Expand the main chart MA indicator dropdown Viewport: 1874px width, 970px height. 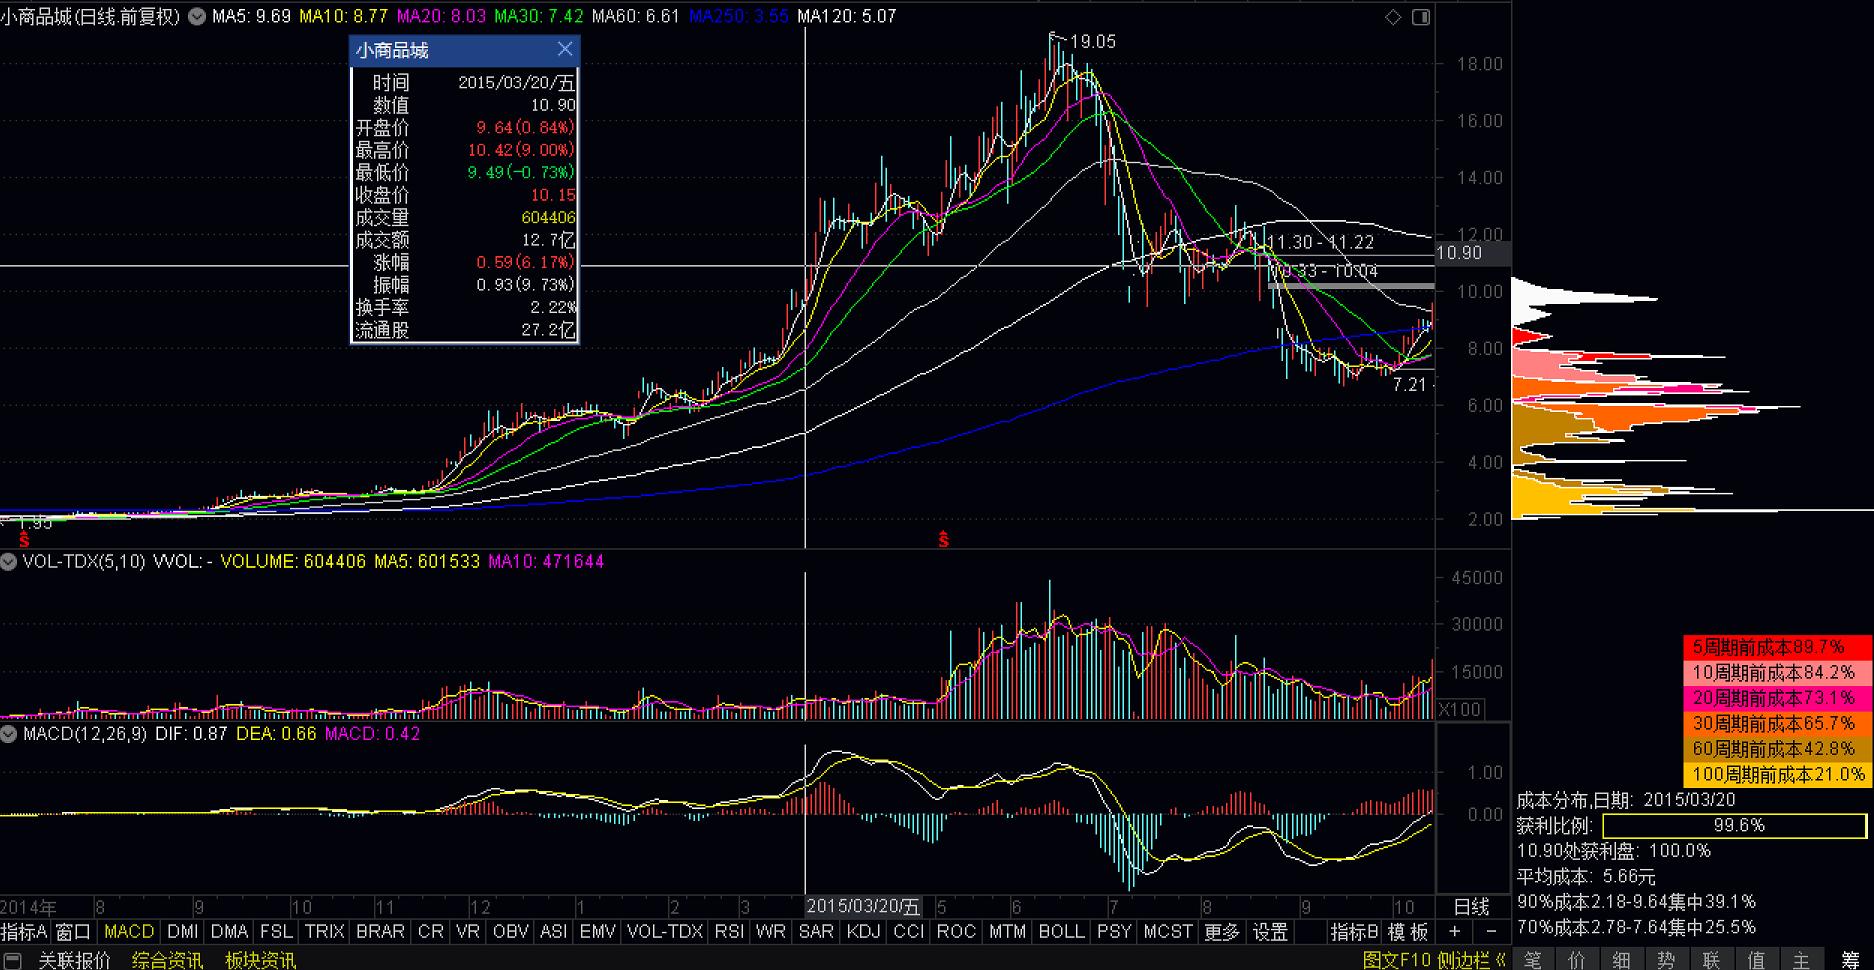pos(197,17)
